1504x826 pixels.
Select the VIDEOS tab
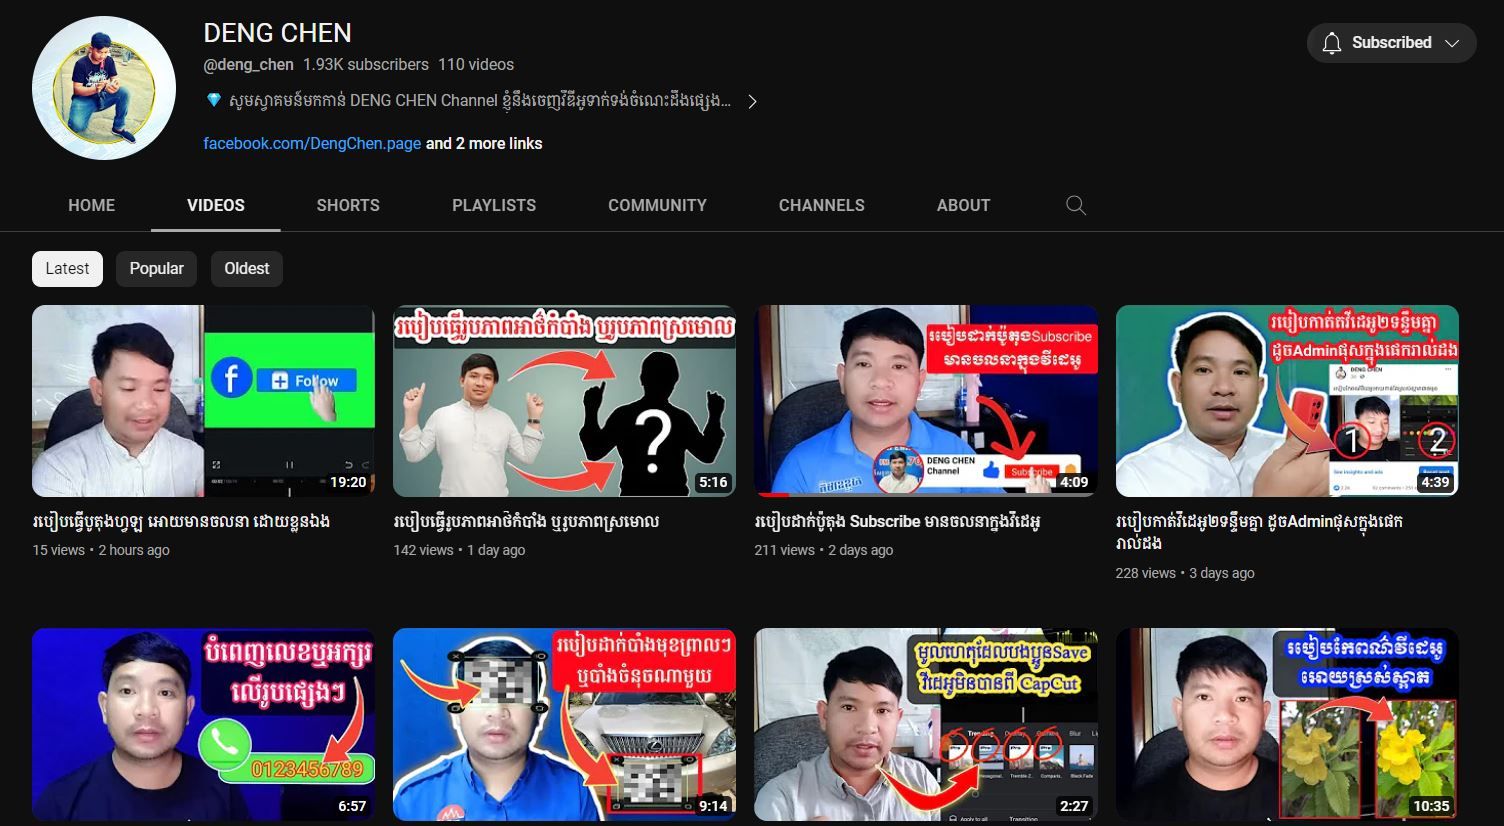pyautogui.click(x=216, y=205)
